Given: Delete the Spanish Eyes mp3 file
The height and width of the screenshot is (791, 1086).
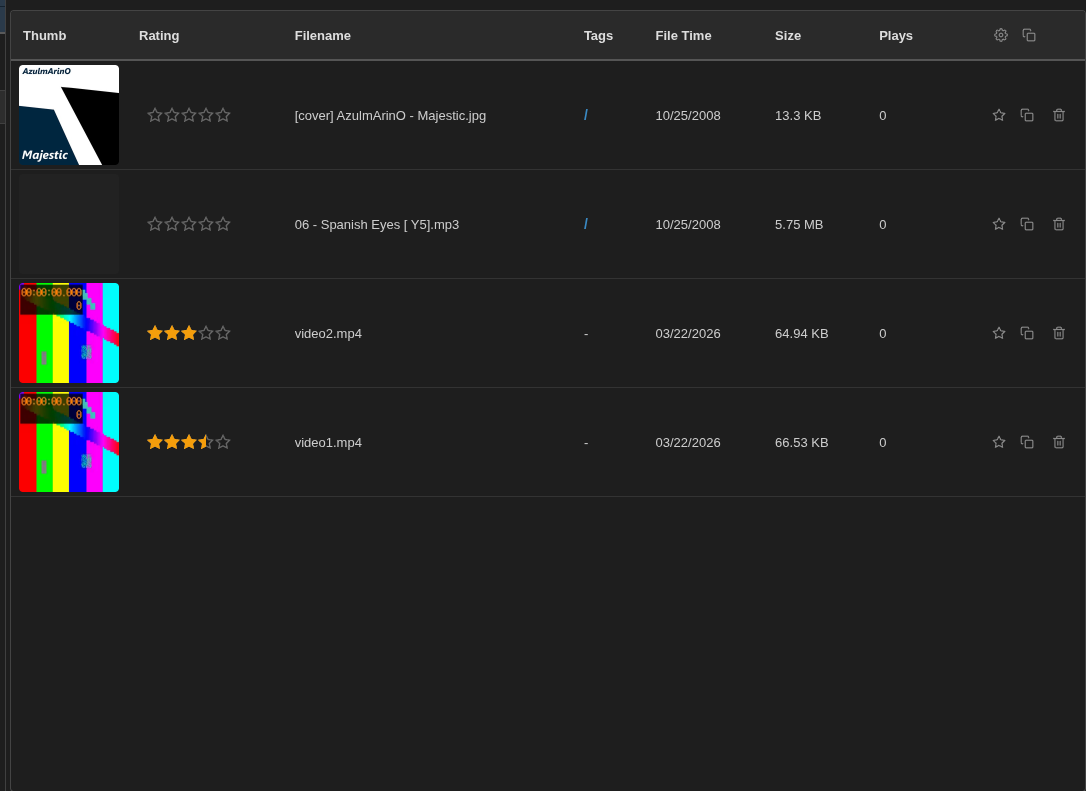Looking at the screenshot, I should [x=1058, y=224].
